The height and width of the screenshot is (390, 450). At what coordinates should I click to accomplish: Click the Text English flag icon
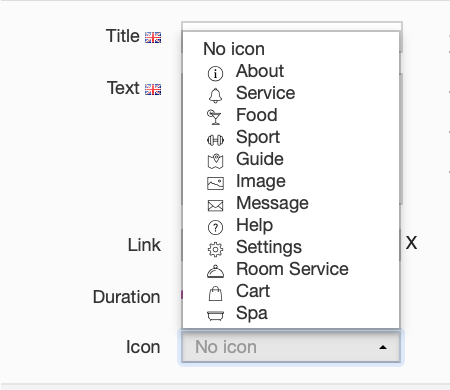153,89
